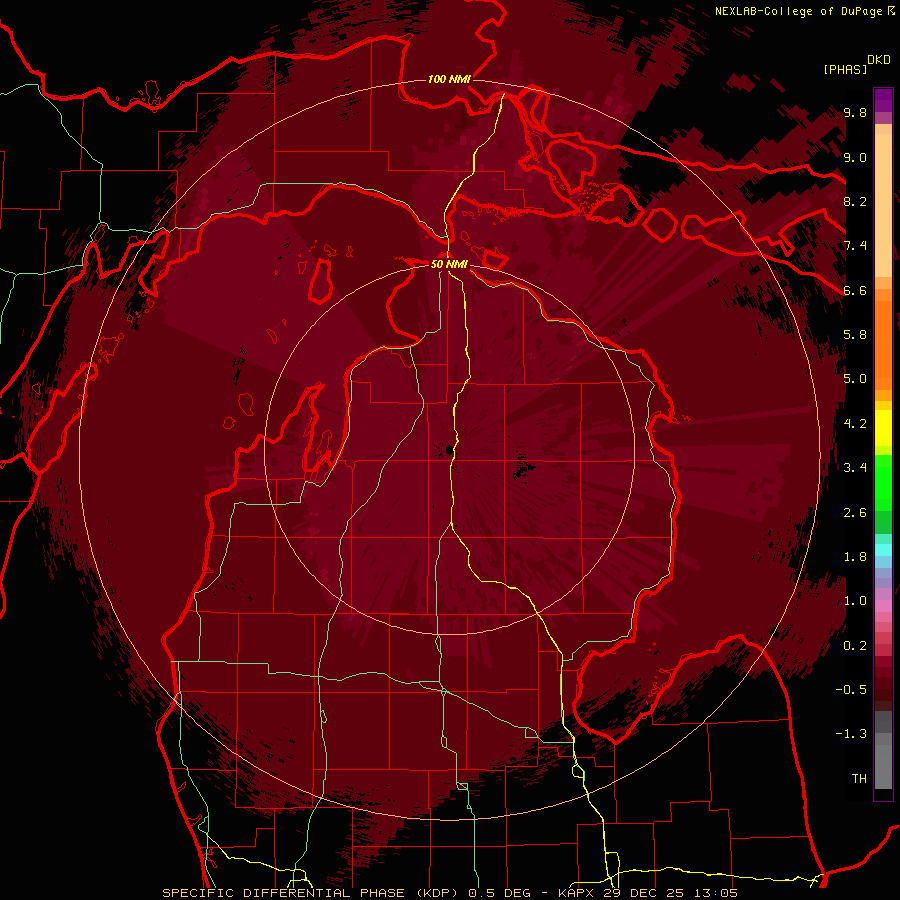Pick the bright green segment of the color bar
Screen dimensions: 900x900
point(883,482)
